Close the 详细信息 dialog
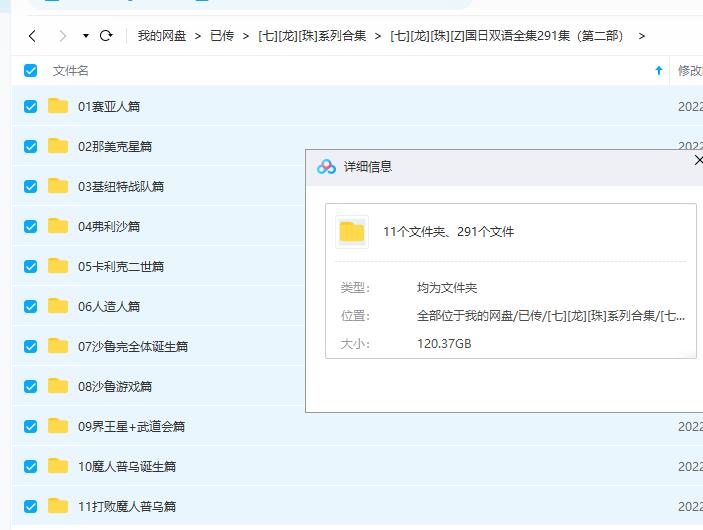Viewport: 703px width, 530px height. pos(697,160)
